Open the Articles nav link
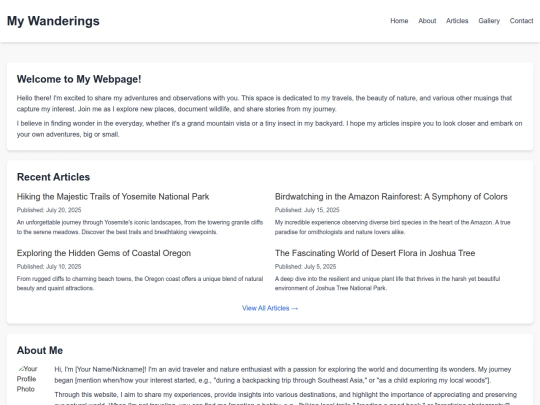Image resolution: width=540 pixels, height=405 pixels. tap(457, 21)
